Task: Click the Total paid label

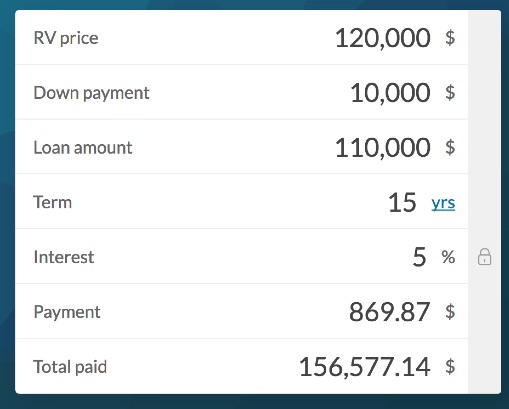Action: 70,367
